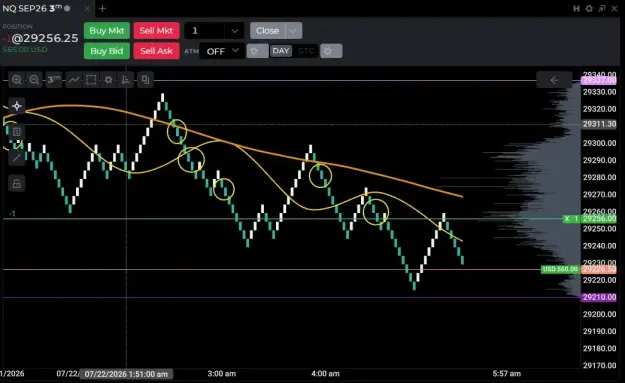
Task: Activate the dashed-rectangle selection tool
Action: pyautogui.click(x=91, y=80)
